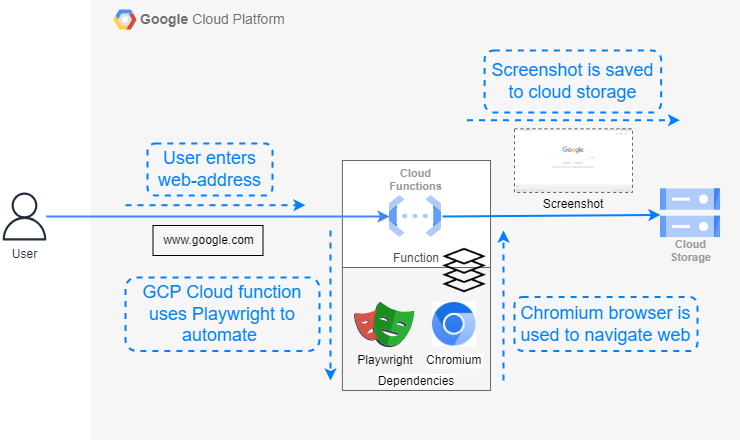Click the Google Cloud Platform title text
Image resolution: width=740 pixels, height=440 pixels.
[x=212, y=19]
